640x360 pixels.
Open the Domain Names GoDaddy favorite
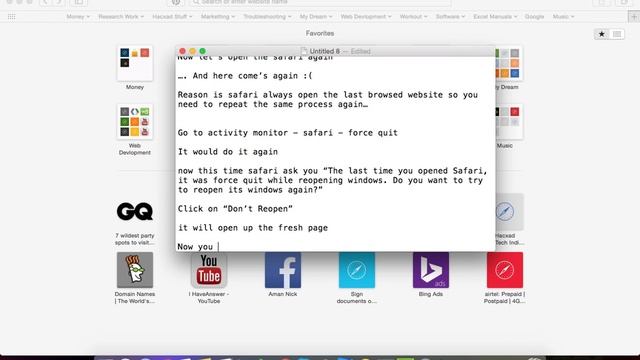pos(135,270)
